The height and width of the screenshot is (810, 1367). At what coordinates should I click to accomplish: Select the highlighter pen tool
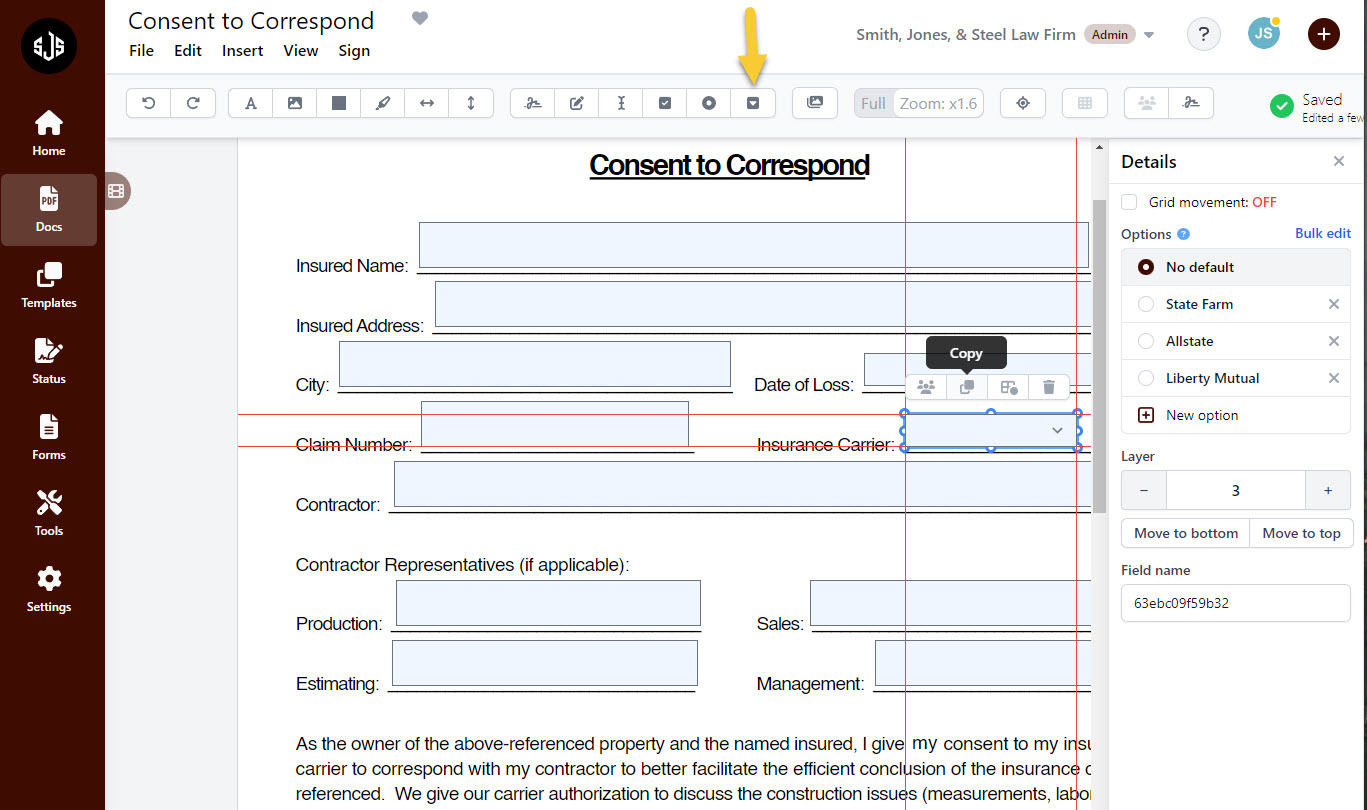pyautogui.click(x=382, y=103)
